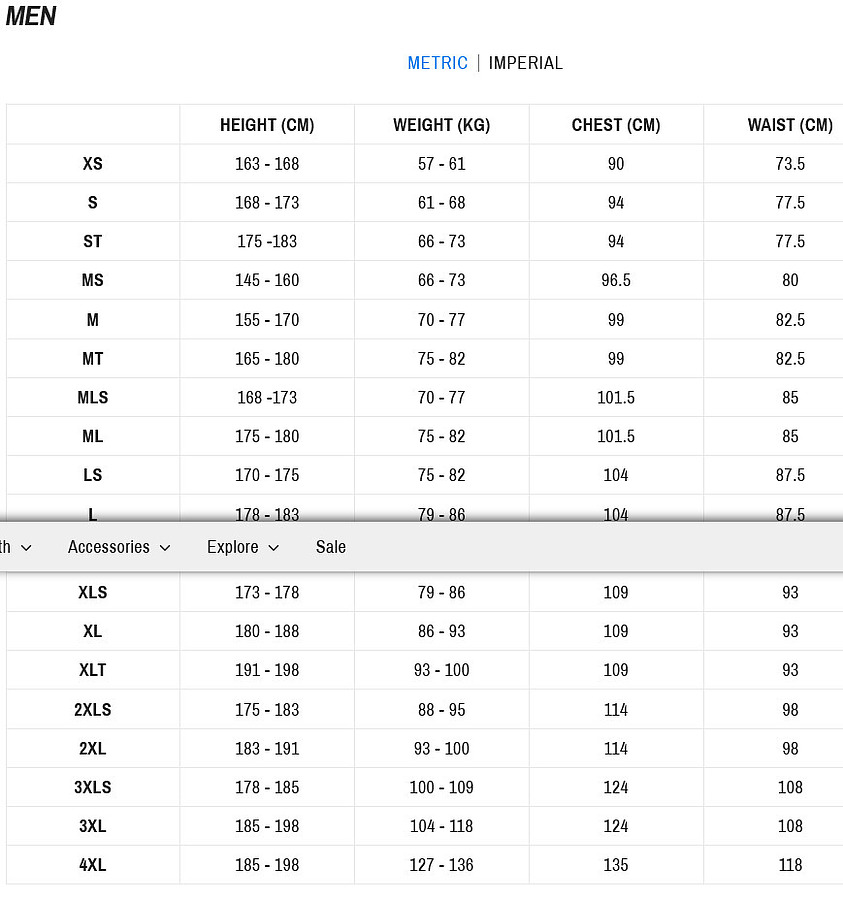
Task: Click the XLT height cell 191 - 198
Action: point(267,670)
